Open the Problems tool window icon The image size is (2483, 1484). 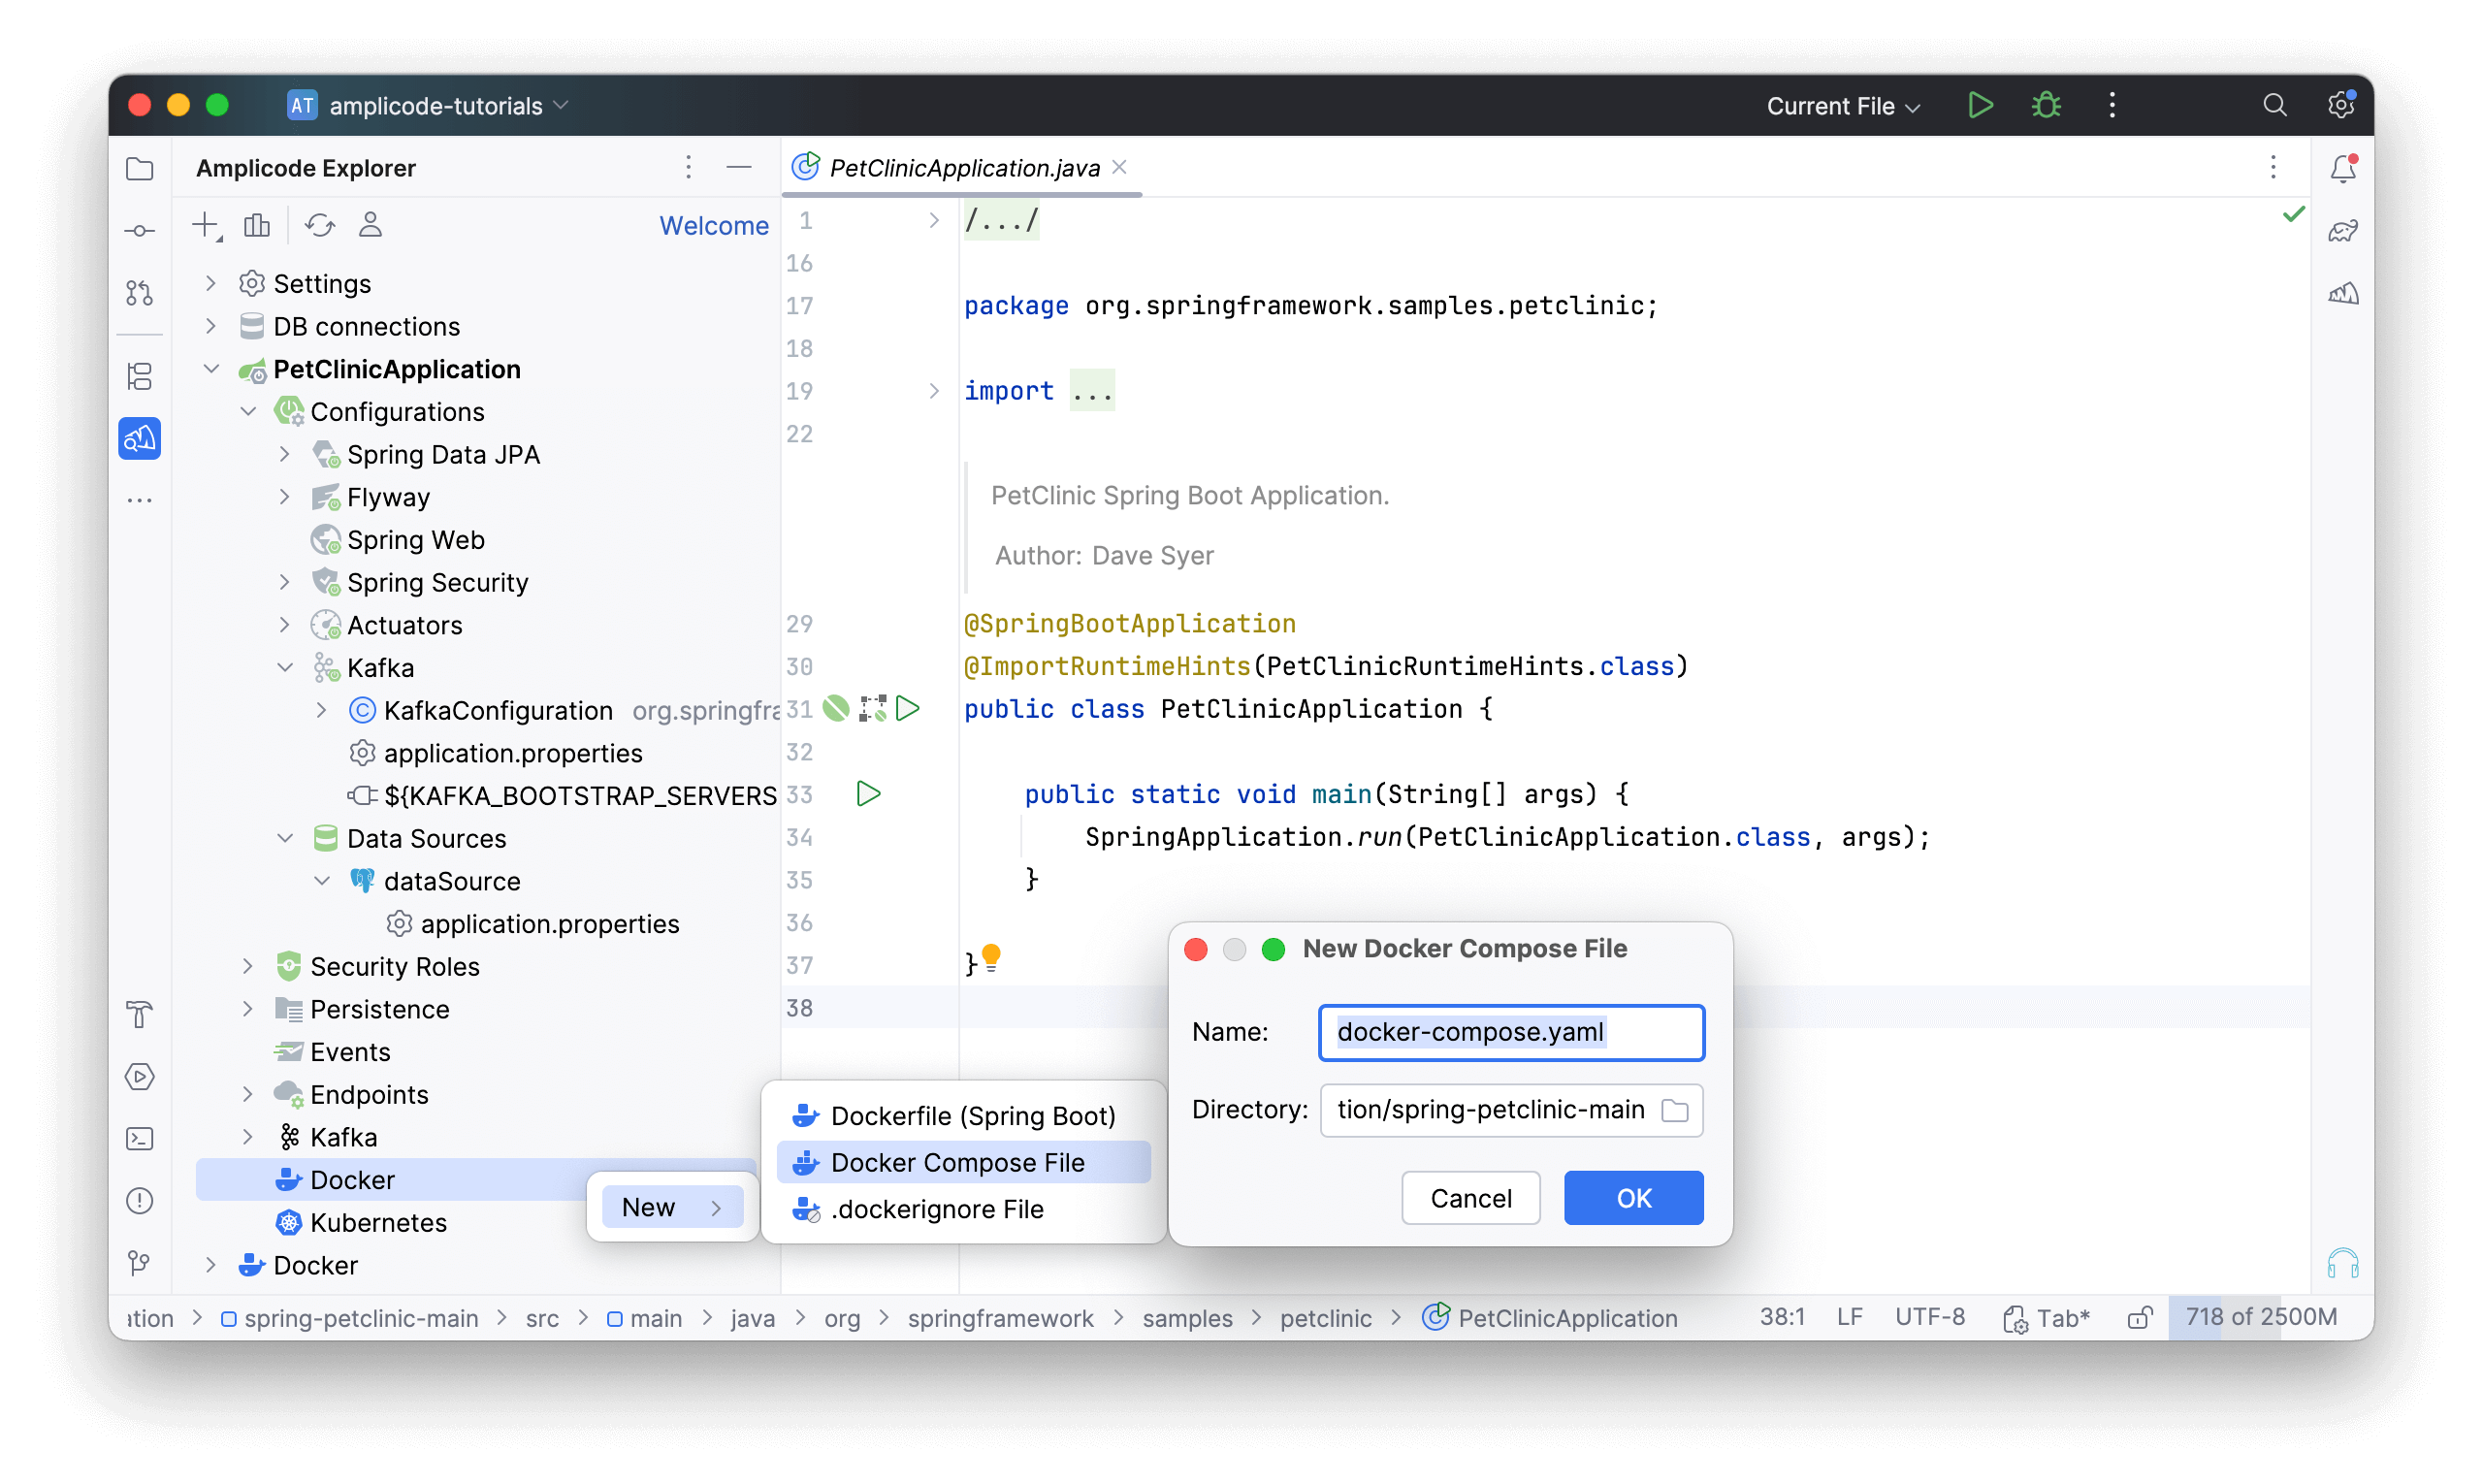coord(140,1201)
